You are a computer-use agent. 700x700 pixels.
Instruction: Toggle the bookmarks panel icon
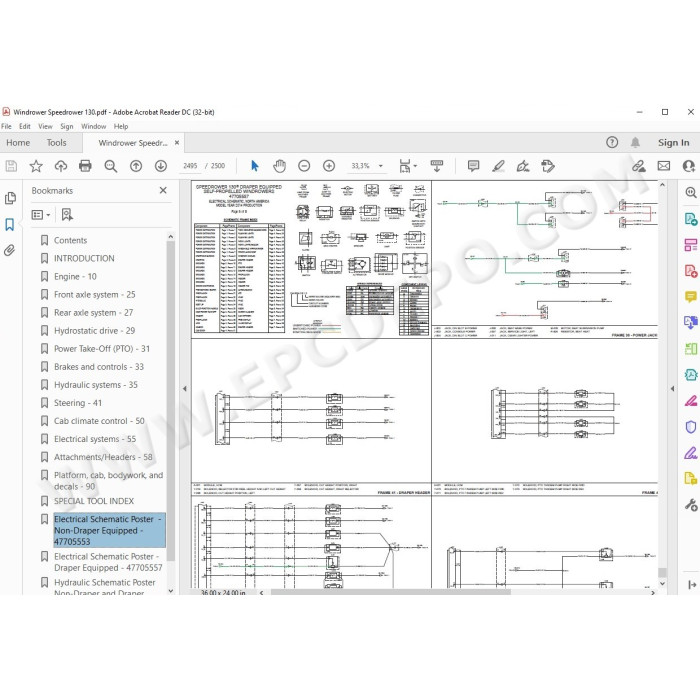point(10,224)
